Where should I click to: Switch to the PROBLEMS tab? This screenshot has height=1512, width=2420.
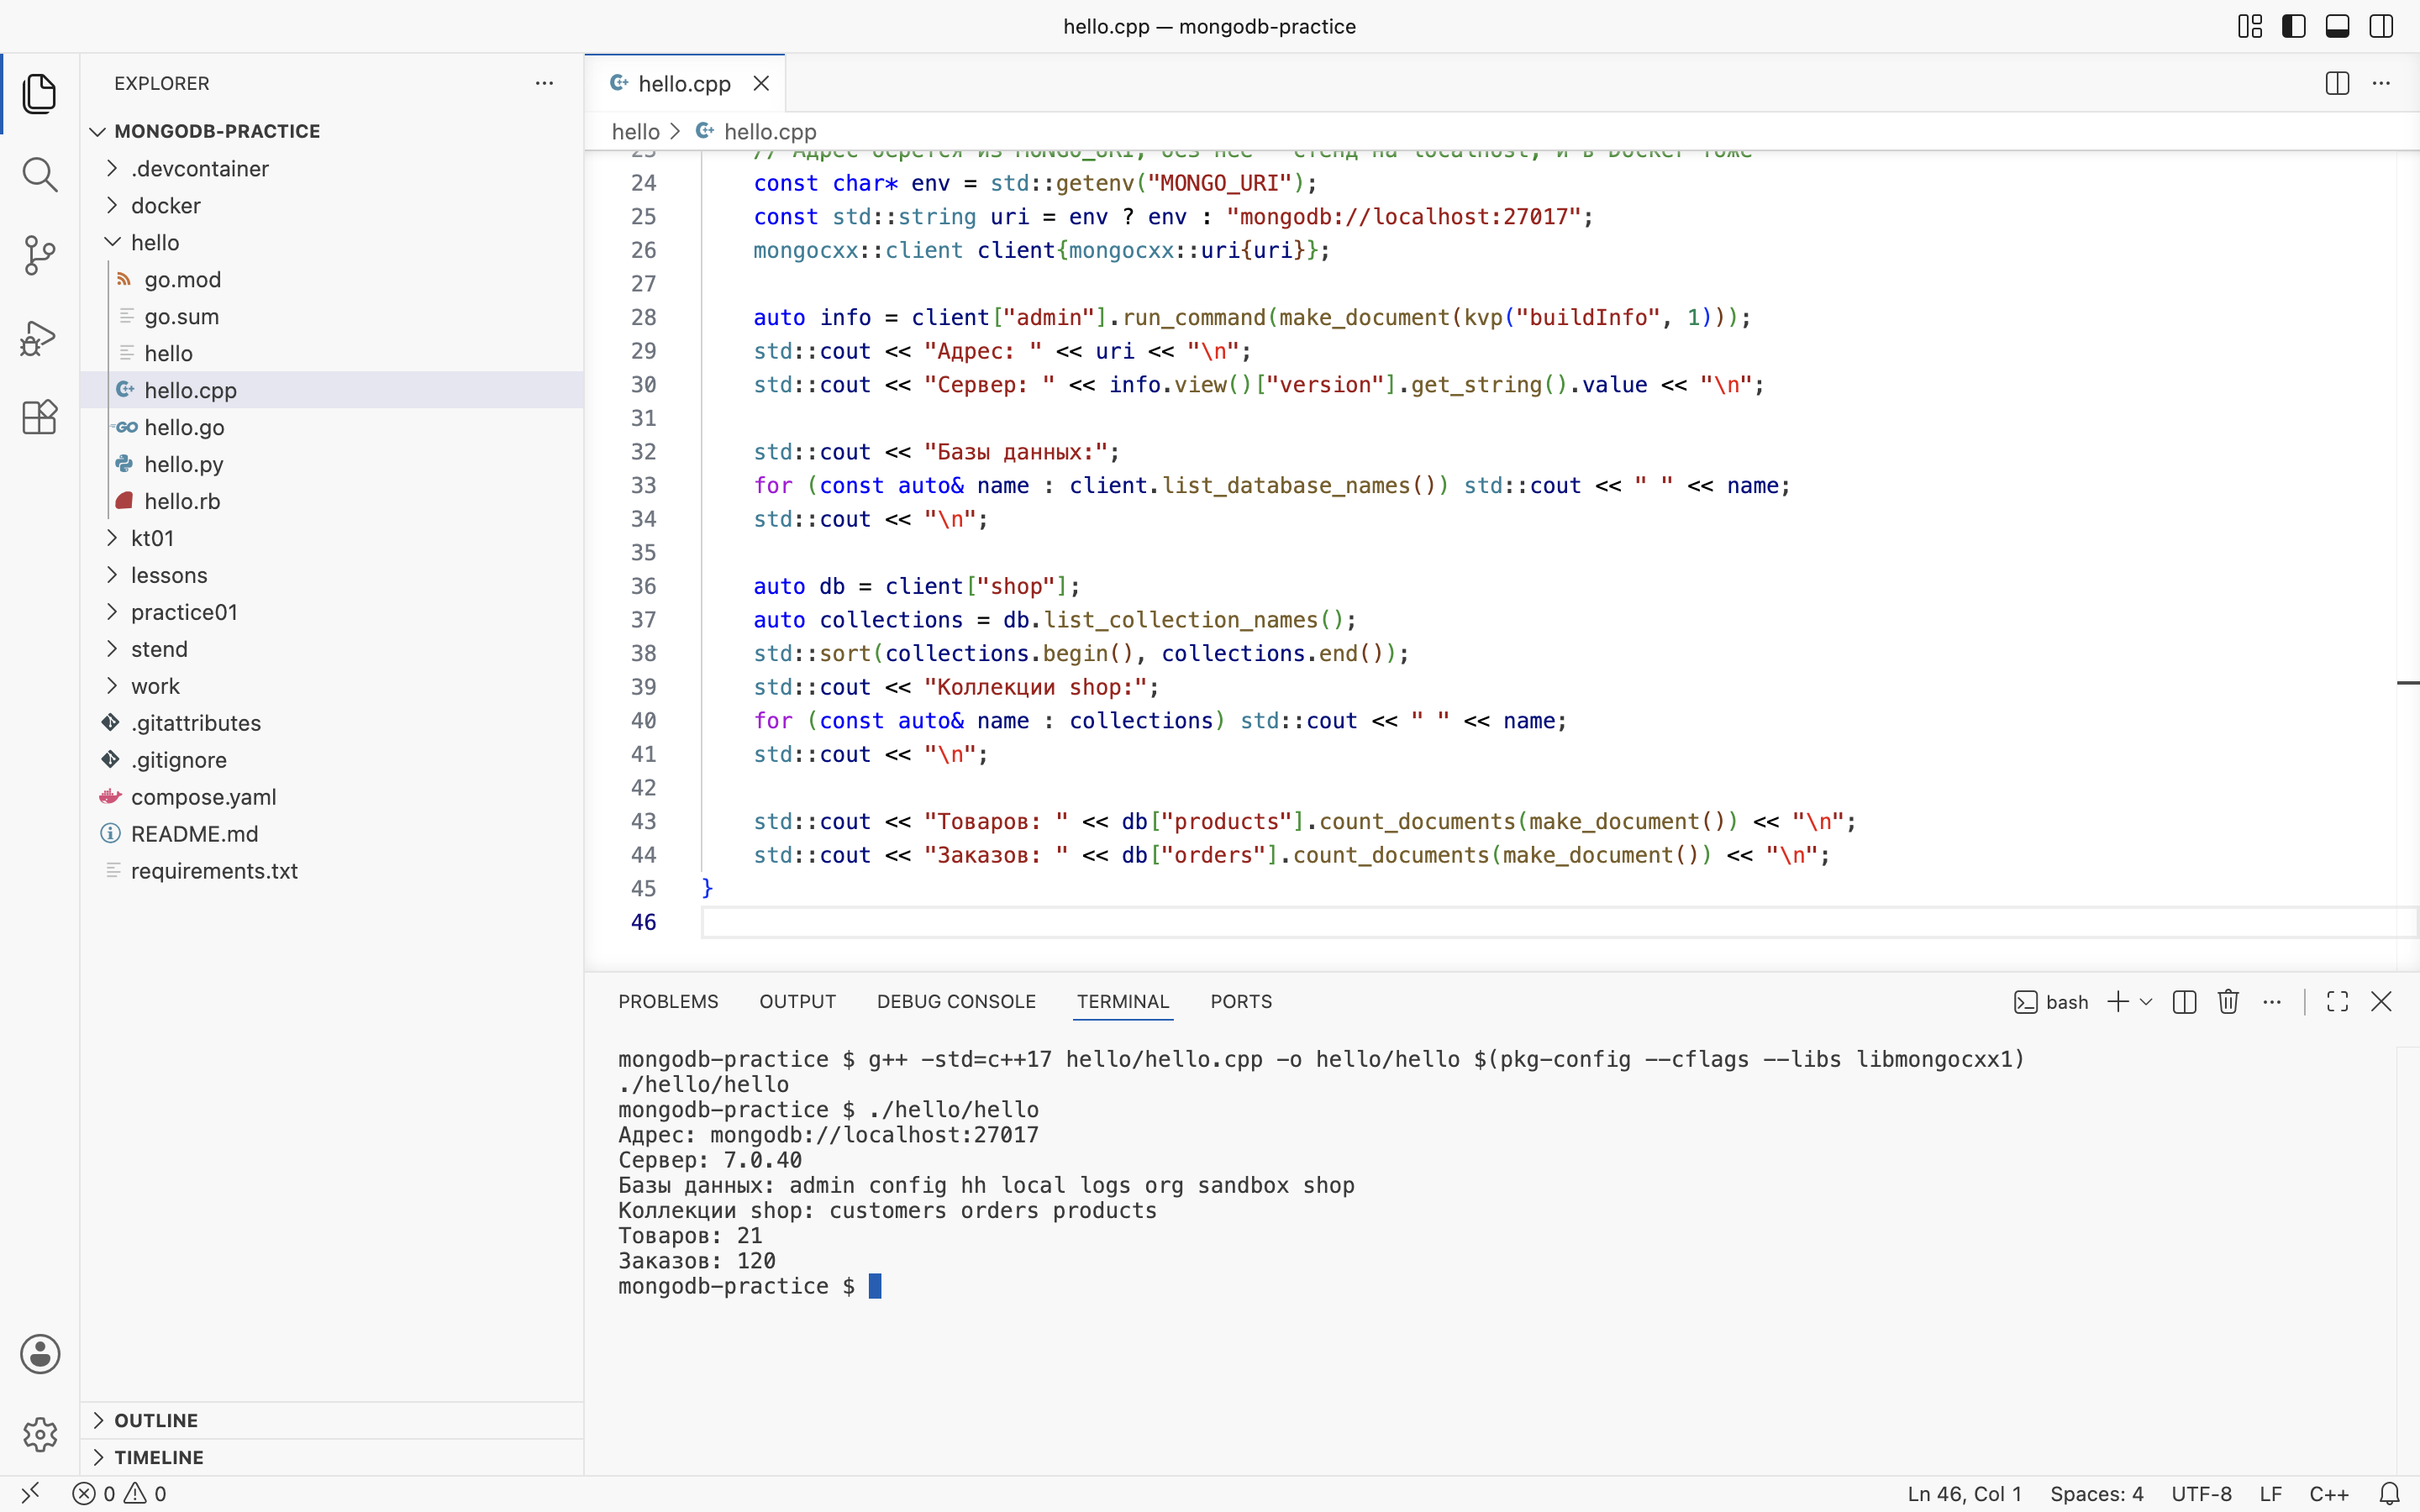tap(668, 1002)
